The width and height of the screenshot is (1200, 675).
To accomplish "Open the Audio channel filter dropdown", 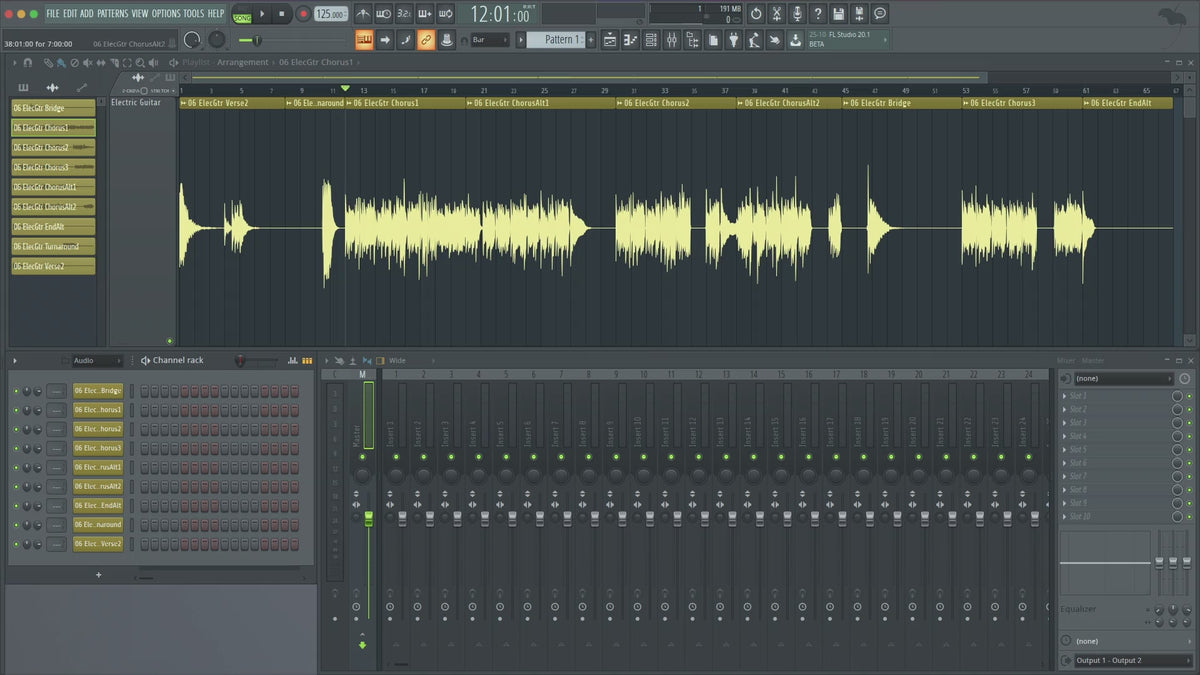I will click(96, 360).
